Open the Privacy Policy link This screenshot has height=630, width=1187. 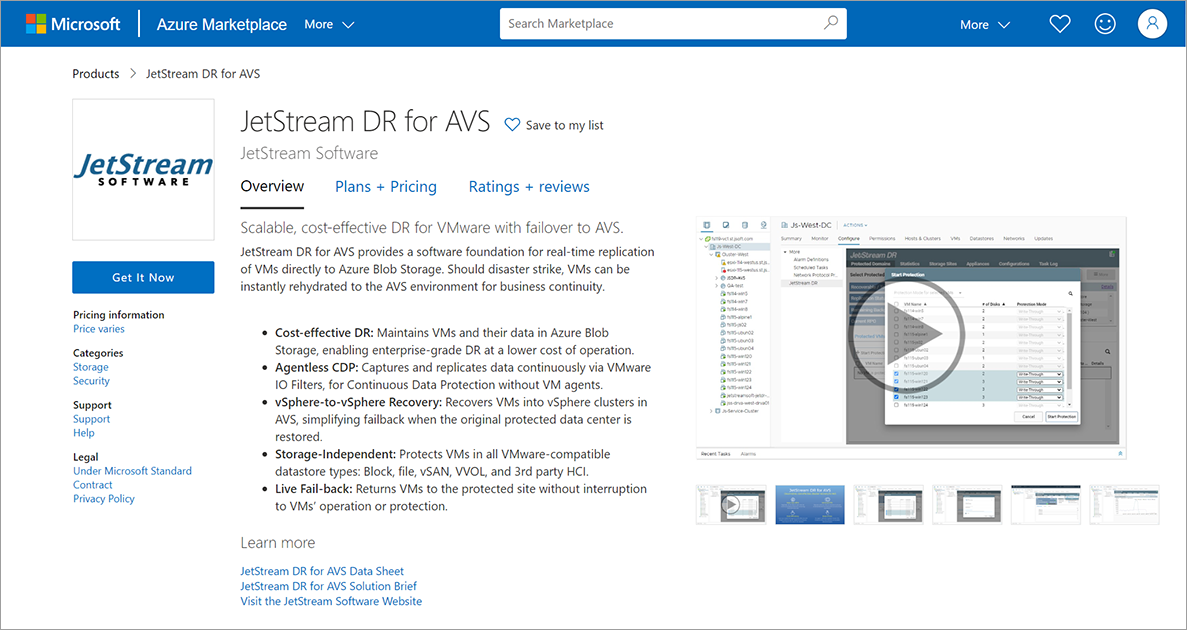coord(104,499)
